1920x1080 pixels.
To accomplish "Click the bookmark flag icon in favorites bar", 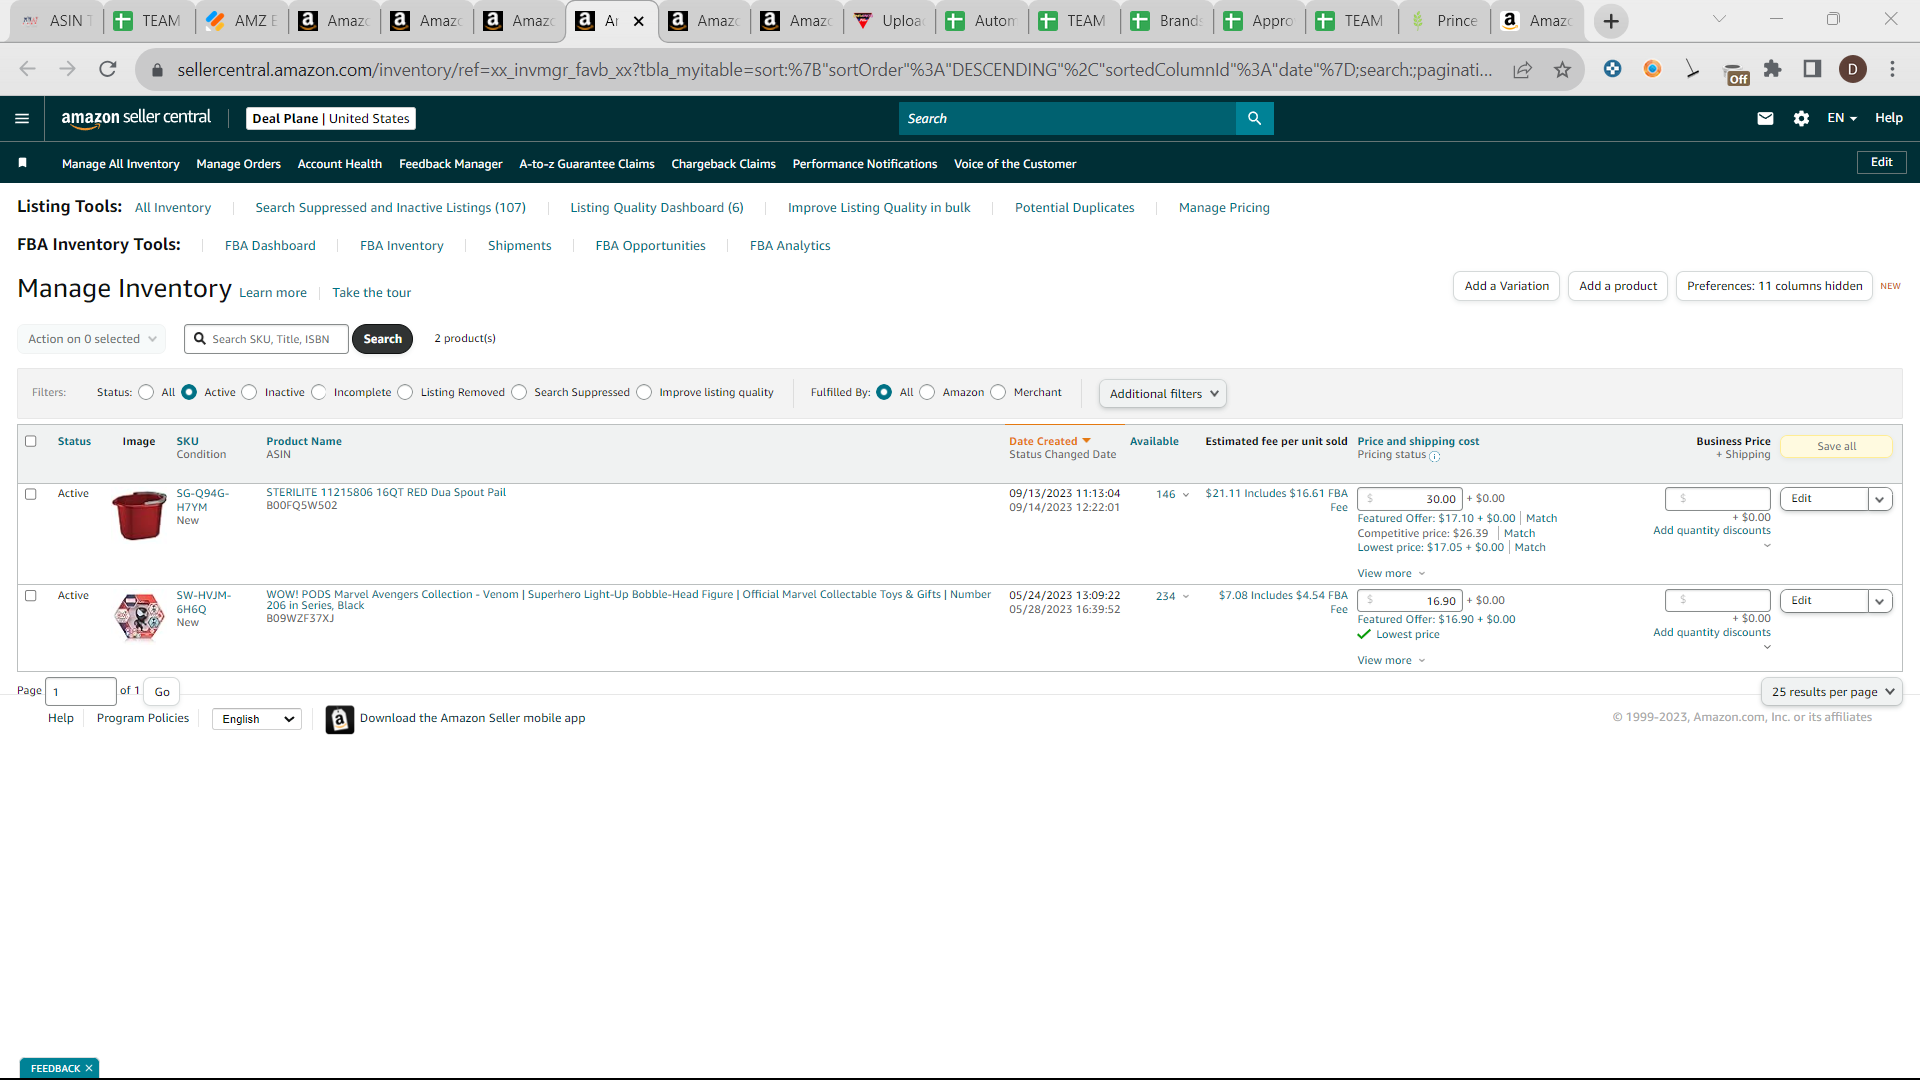I will 22,162.
